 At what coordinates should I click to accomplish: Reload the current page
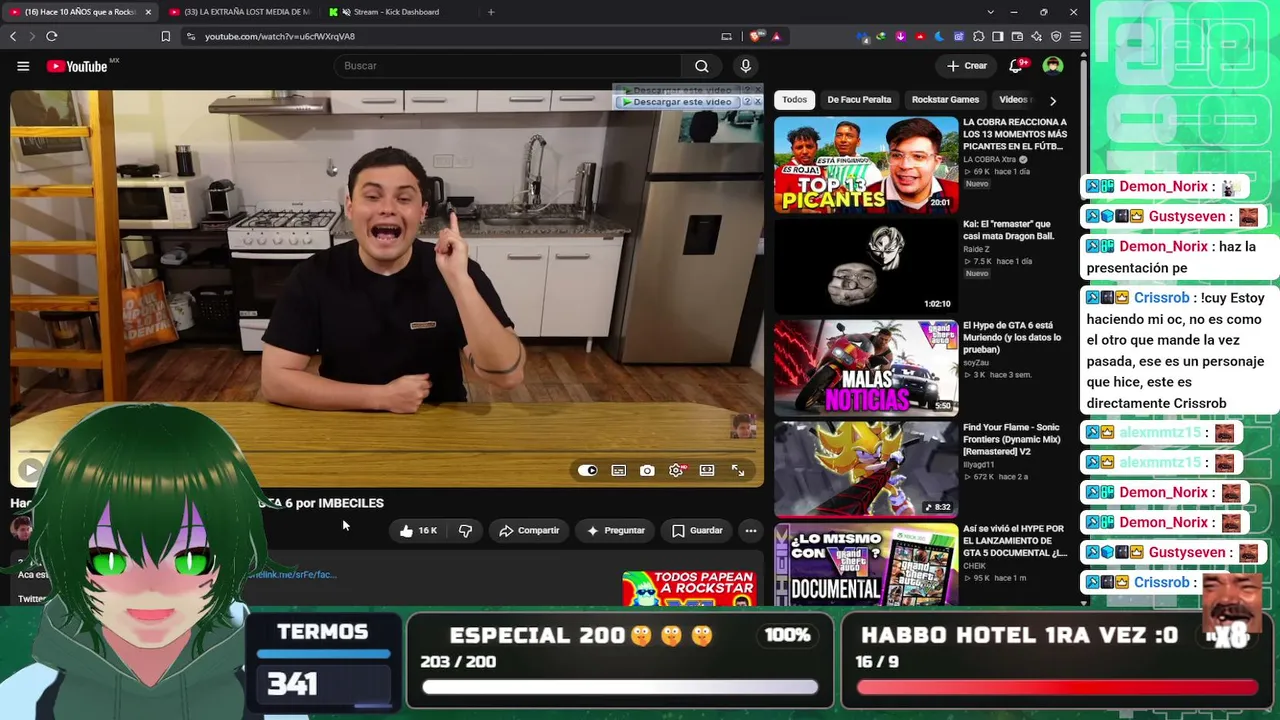pos(52,36)
